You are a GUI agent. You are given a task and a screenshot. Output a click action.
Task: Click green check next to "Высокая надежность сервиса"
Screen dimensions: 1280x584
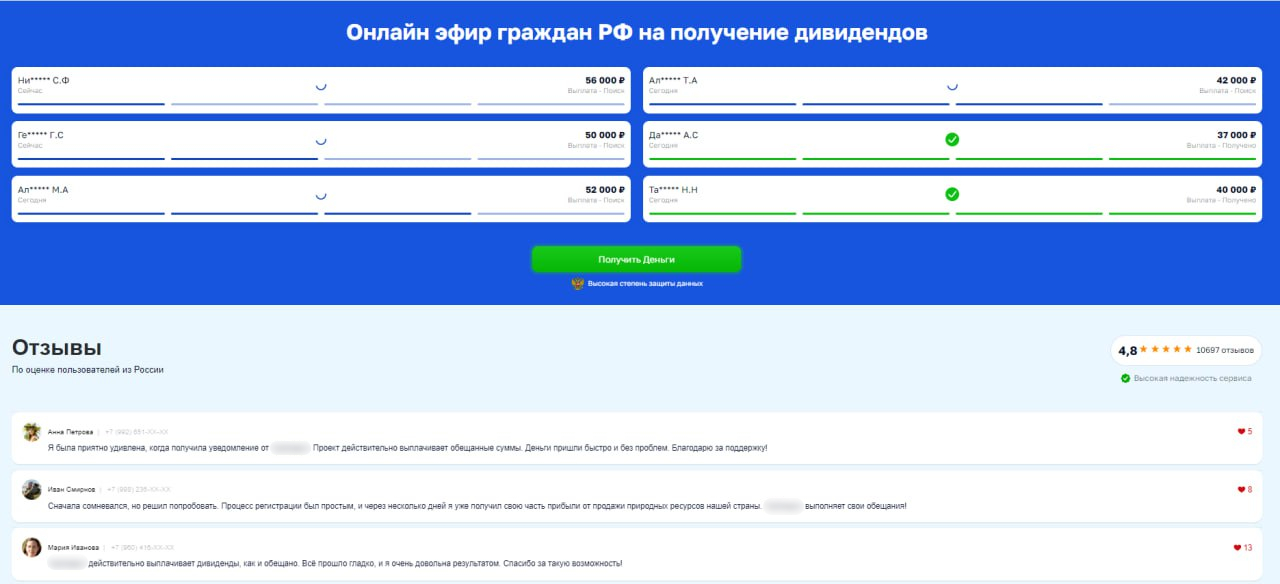click(x=1125, y=378)
